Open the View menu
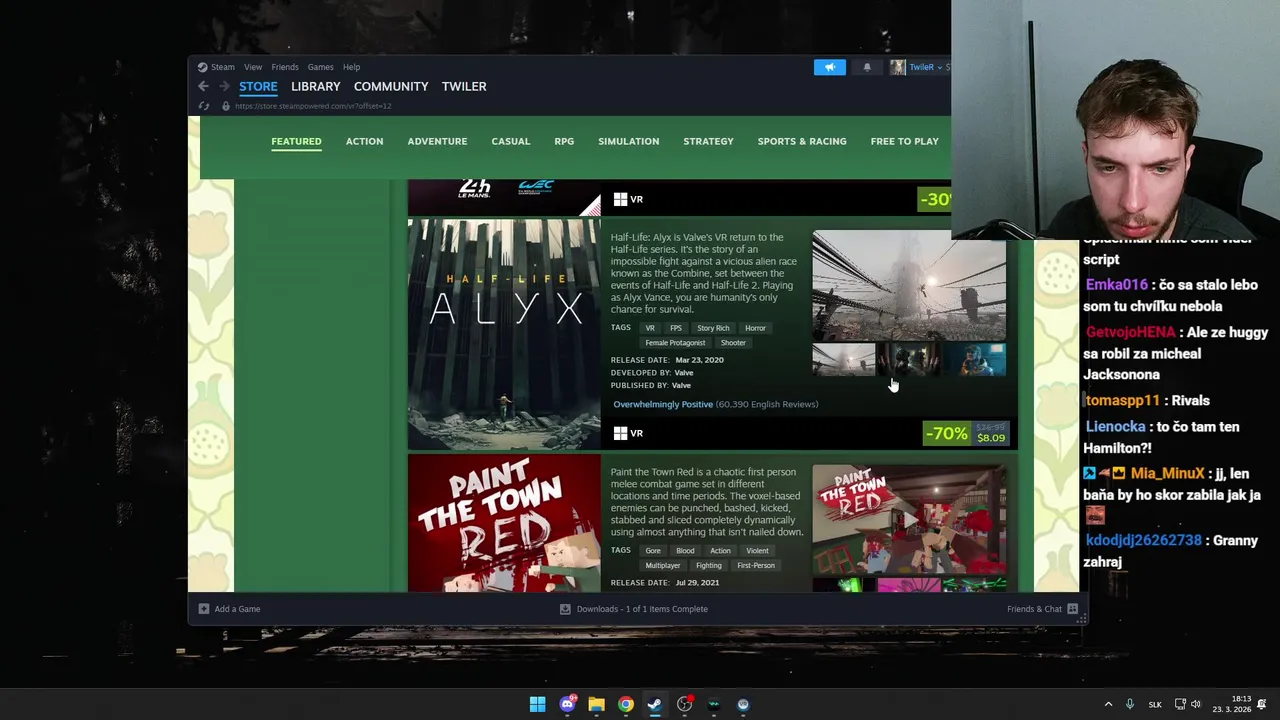Screen dimensions: 1280x720 click(253, 67)
